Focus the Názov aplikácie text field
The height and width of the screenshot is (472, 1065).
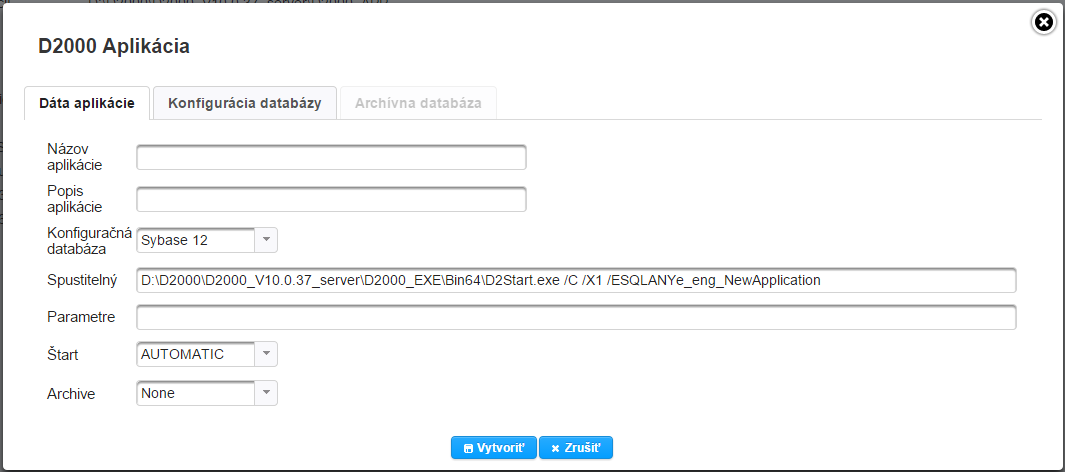331,157
